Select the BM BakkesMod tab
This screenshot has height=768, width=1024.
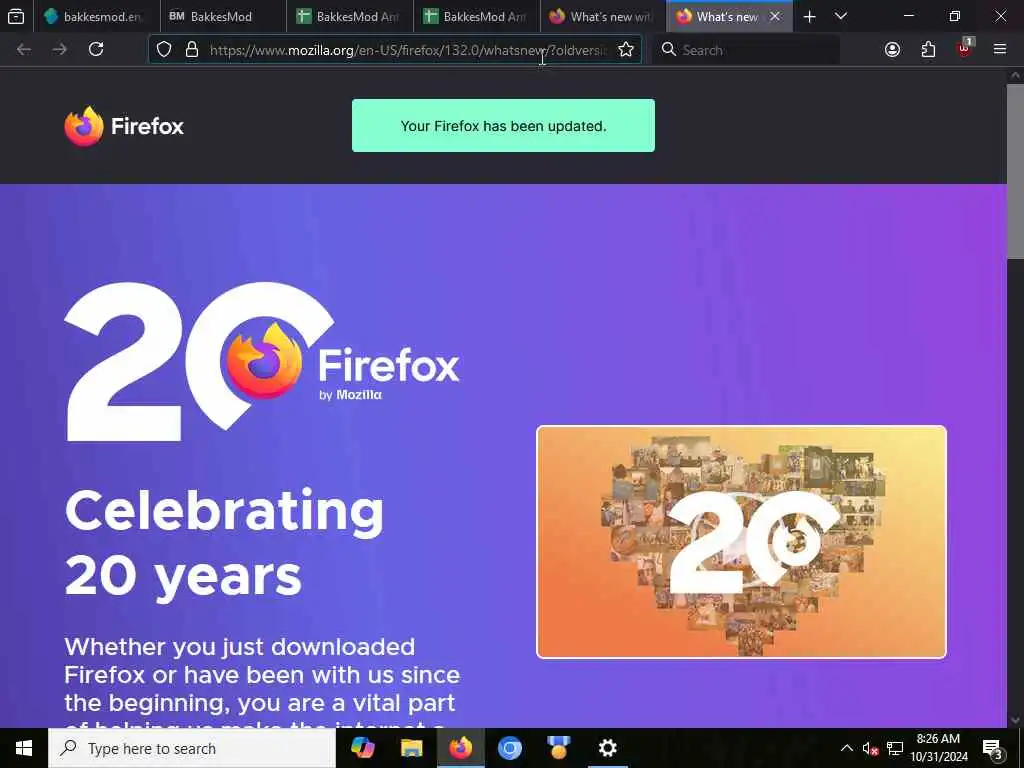pyautogui.click(x=223, y=16)
